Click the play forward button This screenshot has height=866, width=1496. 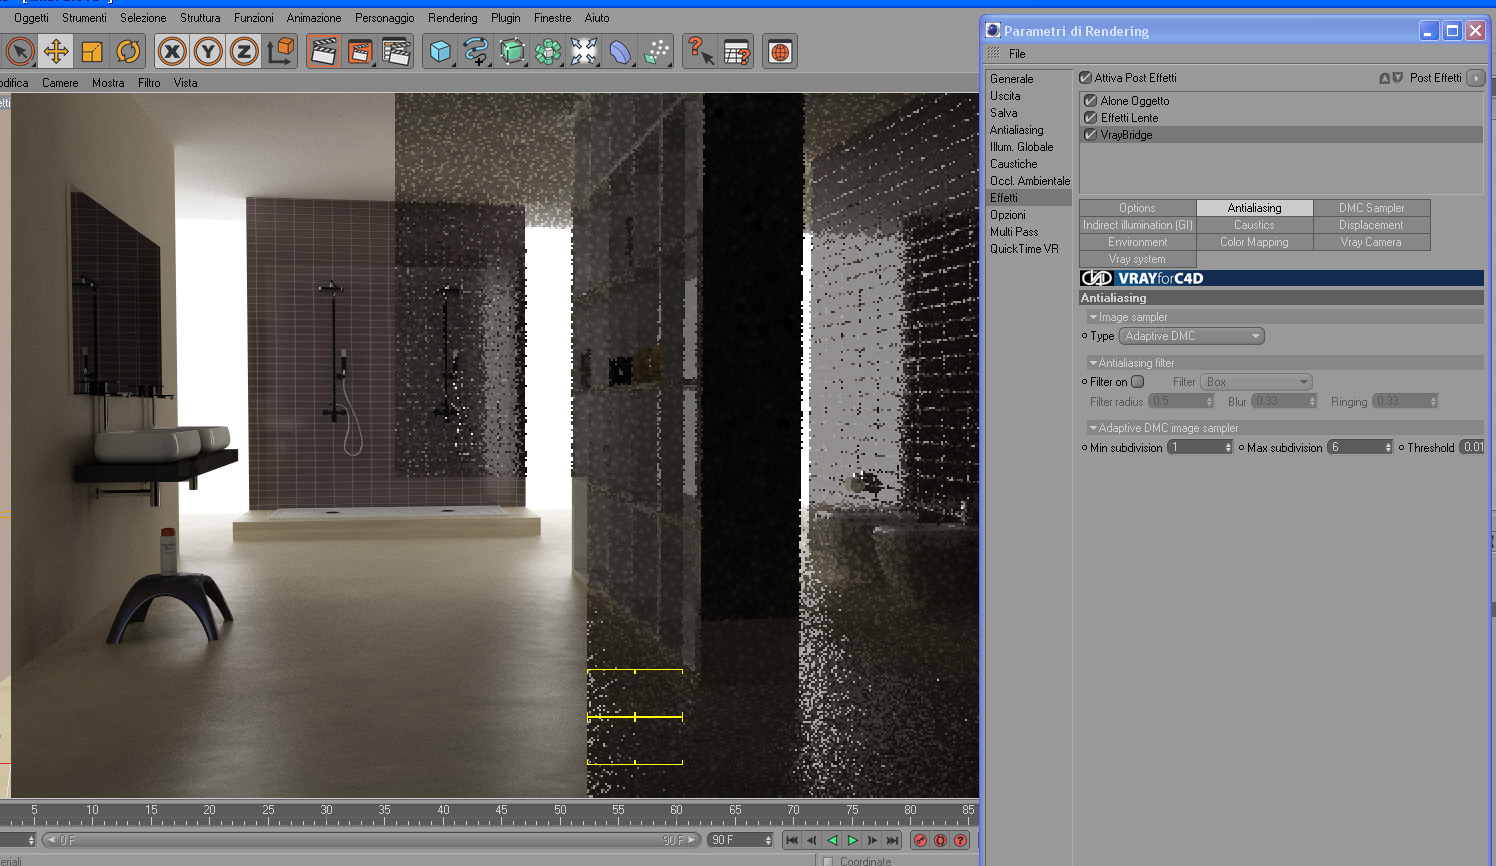(x=852, y=840)
